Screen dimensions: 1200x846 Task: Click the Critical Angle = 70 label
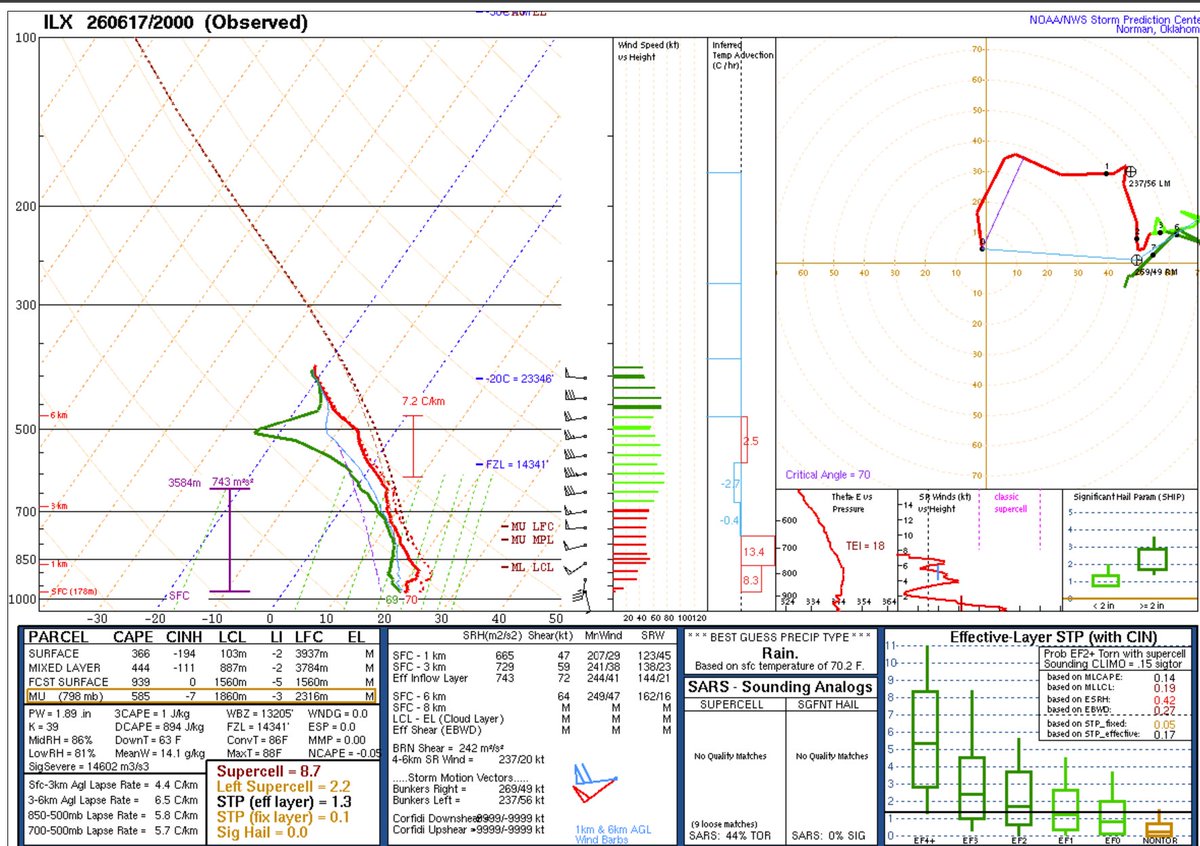click(x=827, y=475)
